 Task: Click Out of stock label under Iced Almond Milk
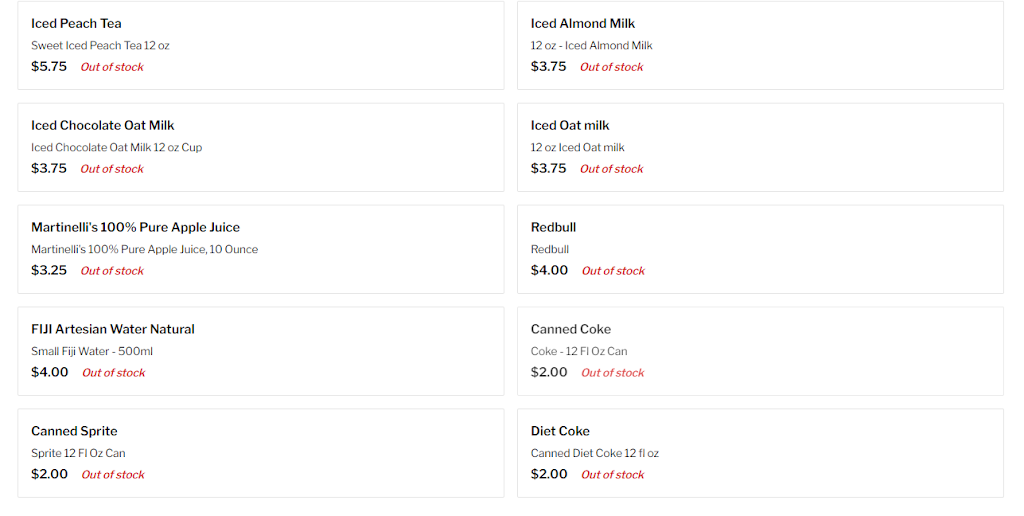(x=612, y=67)
